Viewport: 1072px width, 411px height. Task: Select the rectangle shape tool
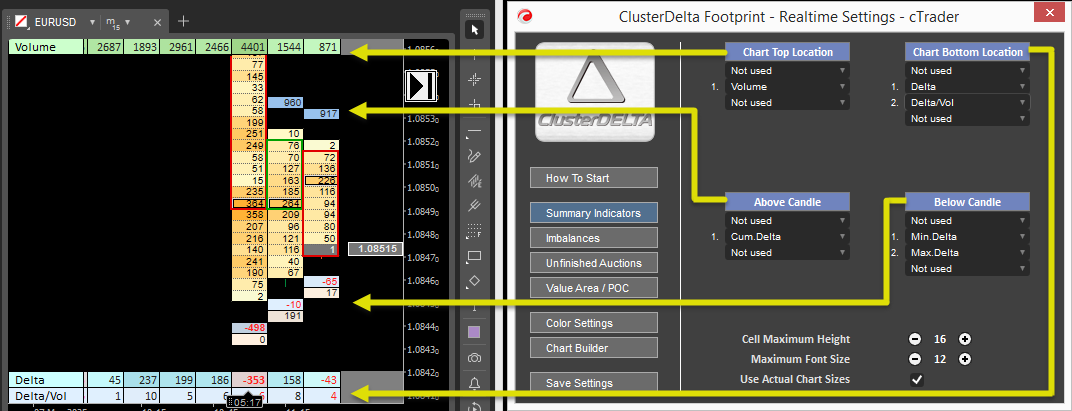tap(476, 255)
